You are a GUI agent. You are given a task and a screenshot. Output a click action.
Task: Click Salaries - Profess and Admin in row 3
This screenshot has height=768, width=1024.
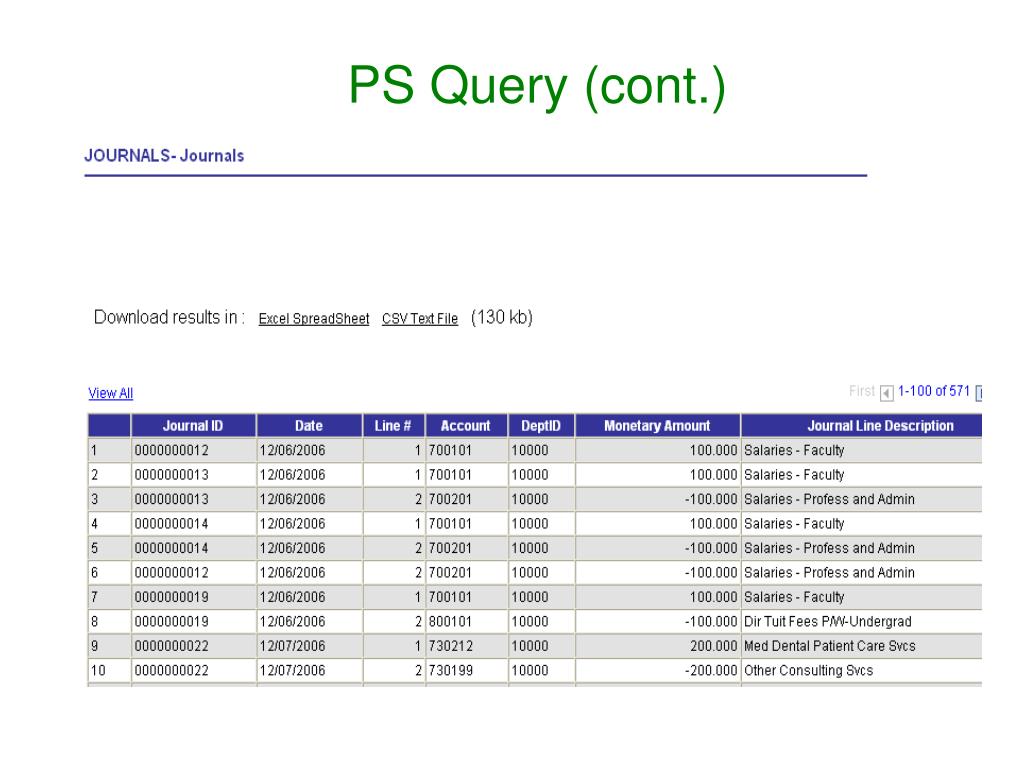click(x=829, y=499)
